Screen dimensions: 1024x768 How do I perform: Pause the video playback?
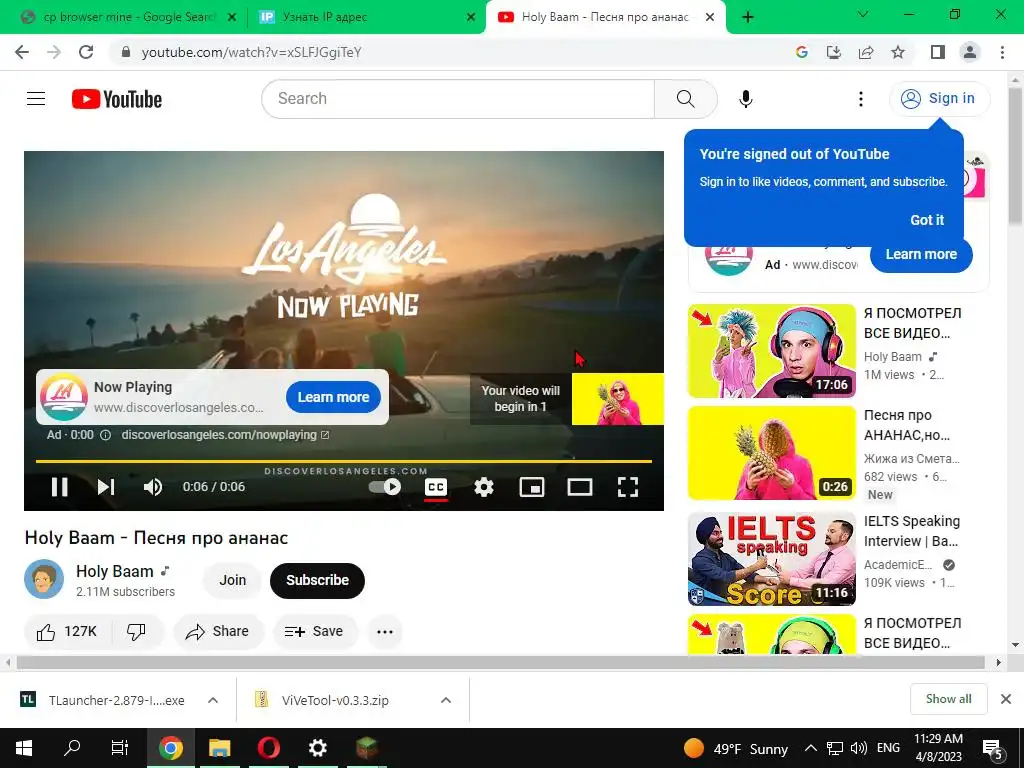pyautogui.click(x=59, y=487)
